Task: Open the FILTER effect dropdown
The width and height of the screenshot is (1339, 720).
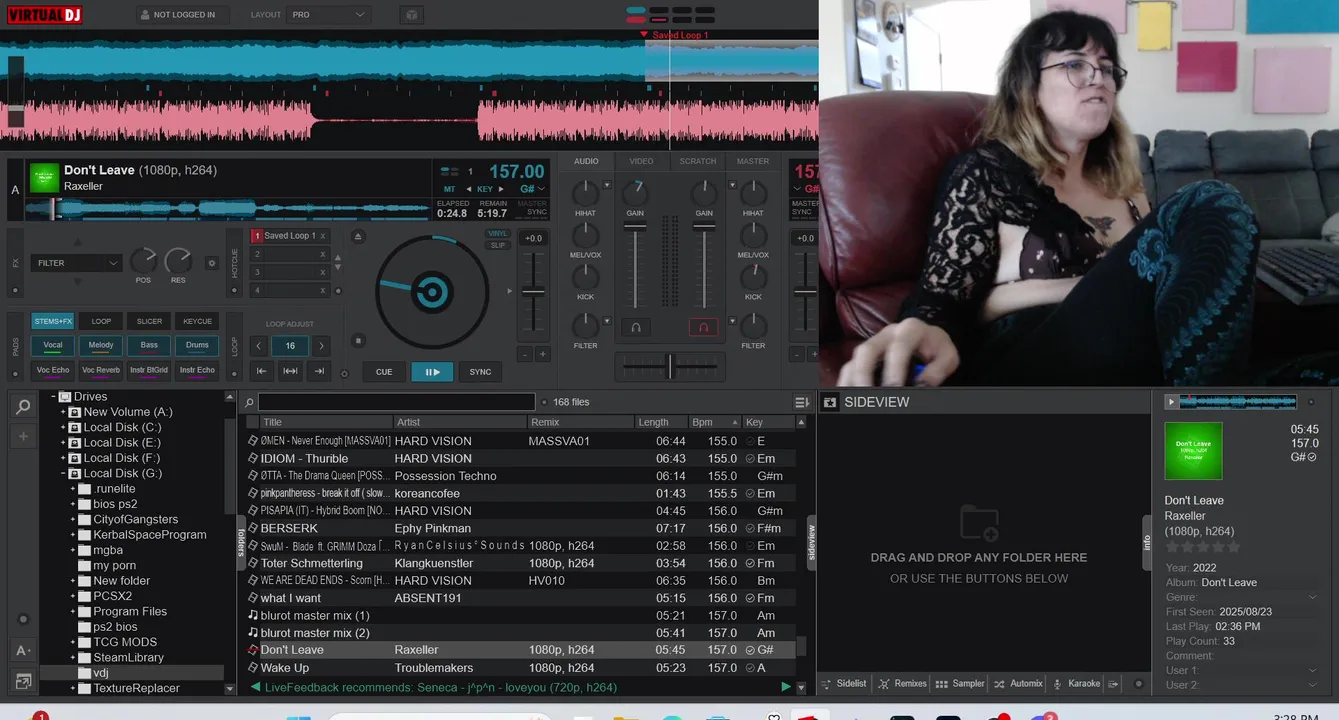Action: [77, 263]
